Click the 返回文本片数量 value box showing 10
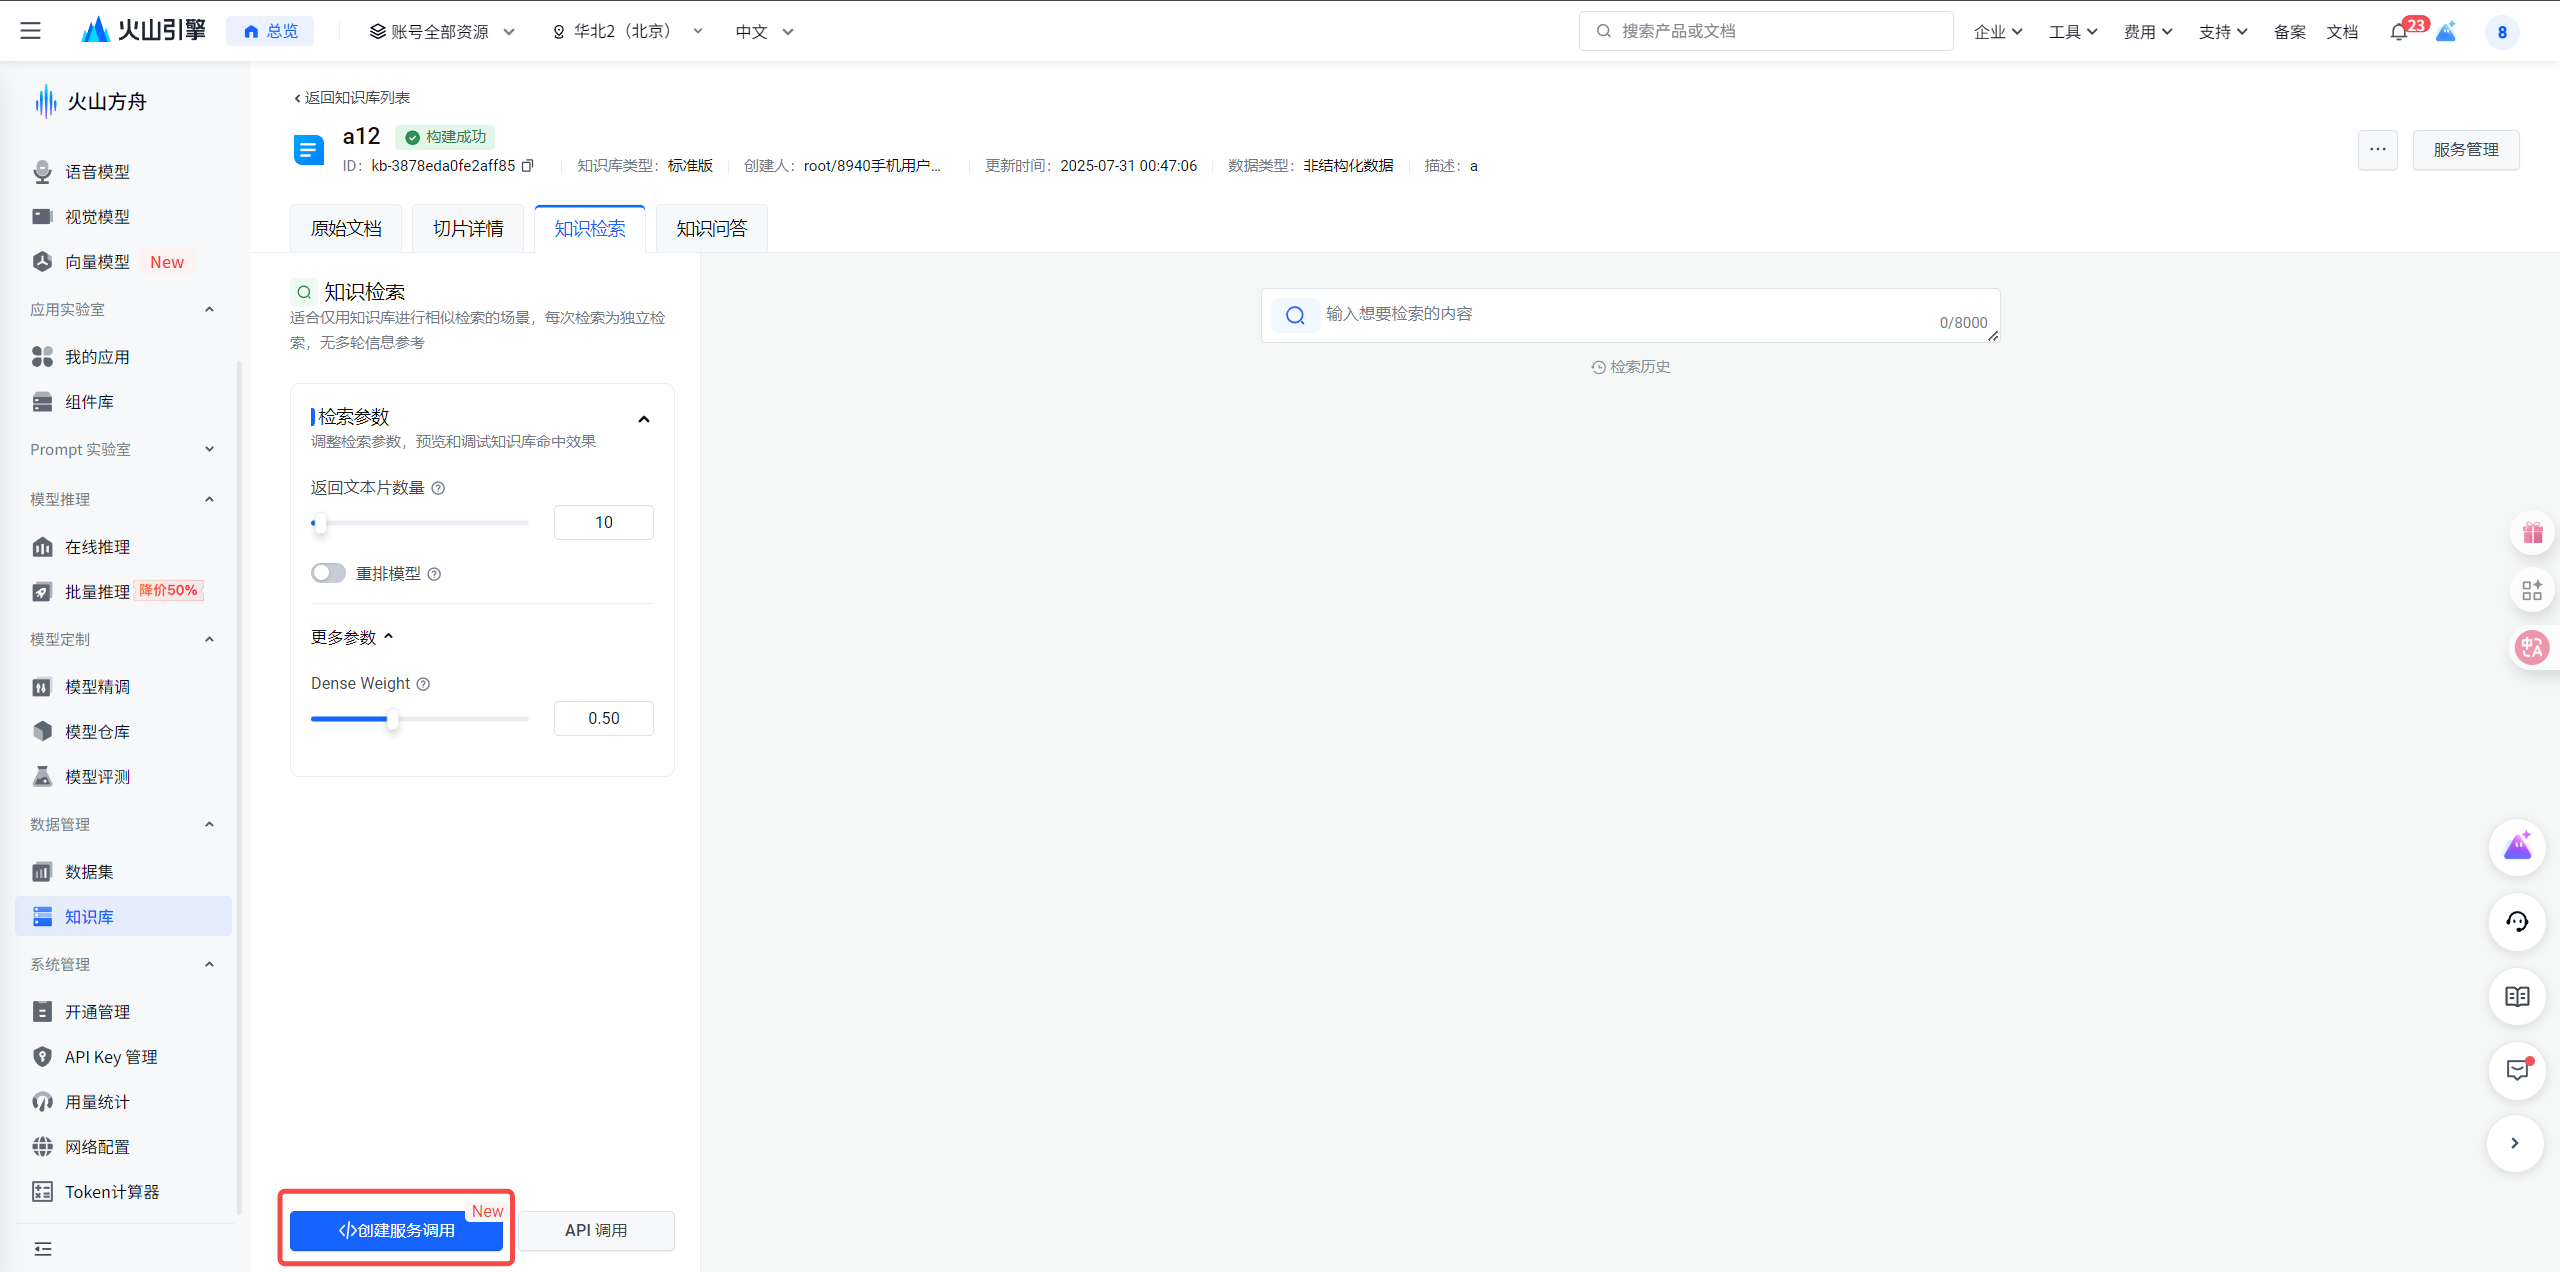 click(604, 523)
